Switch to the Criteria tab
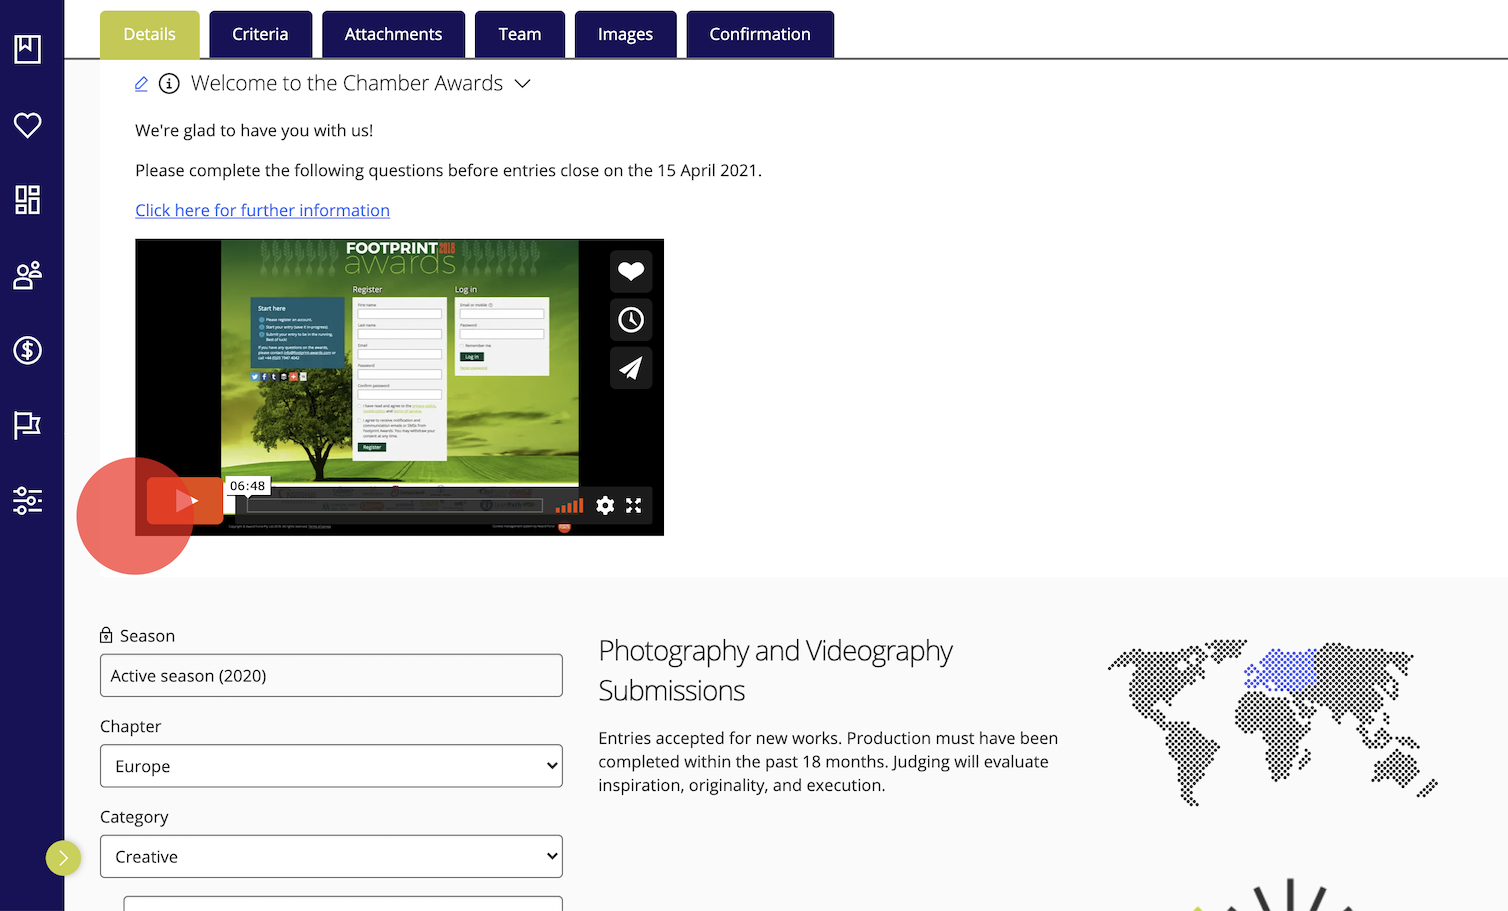This screenshot has width=1508, height=911. (260, 33)
